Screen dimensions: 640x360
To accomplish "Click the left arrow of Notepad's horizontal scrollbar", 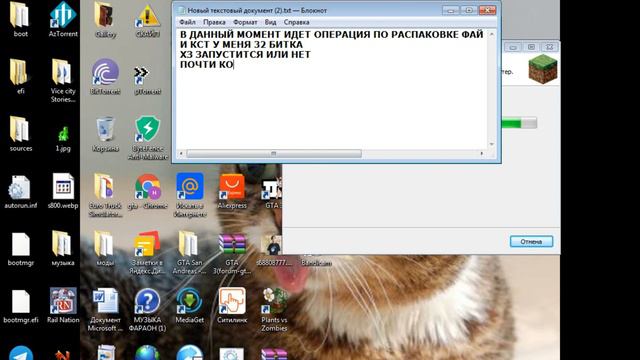I will pyautogui.click(x=181, y=154).
